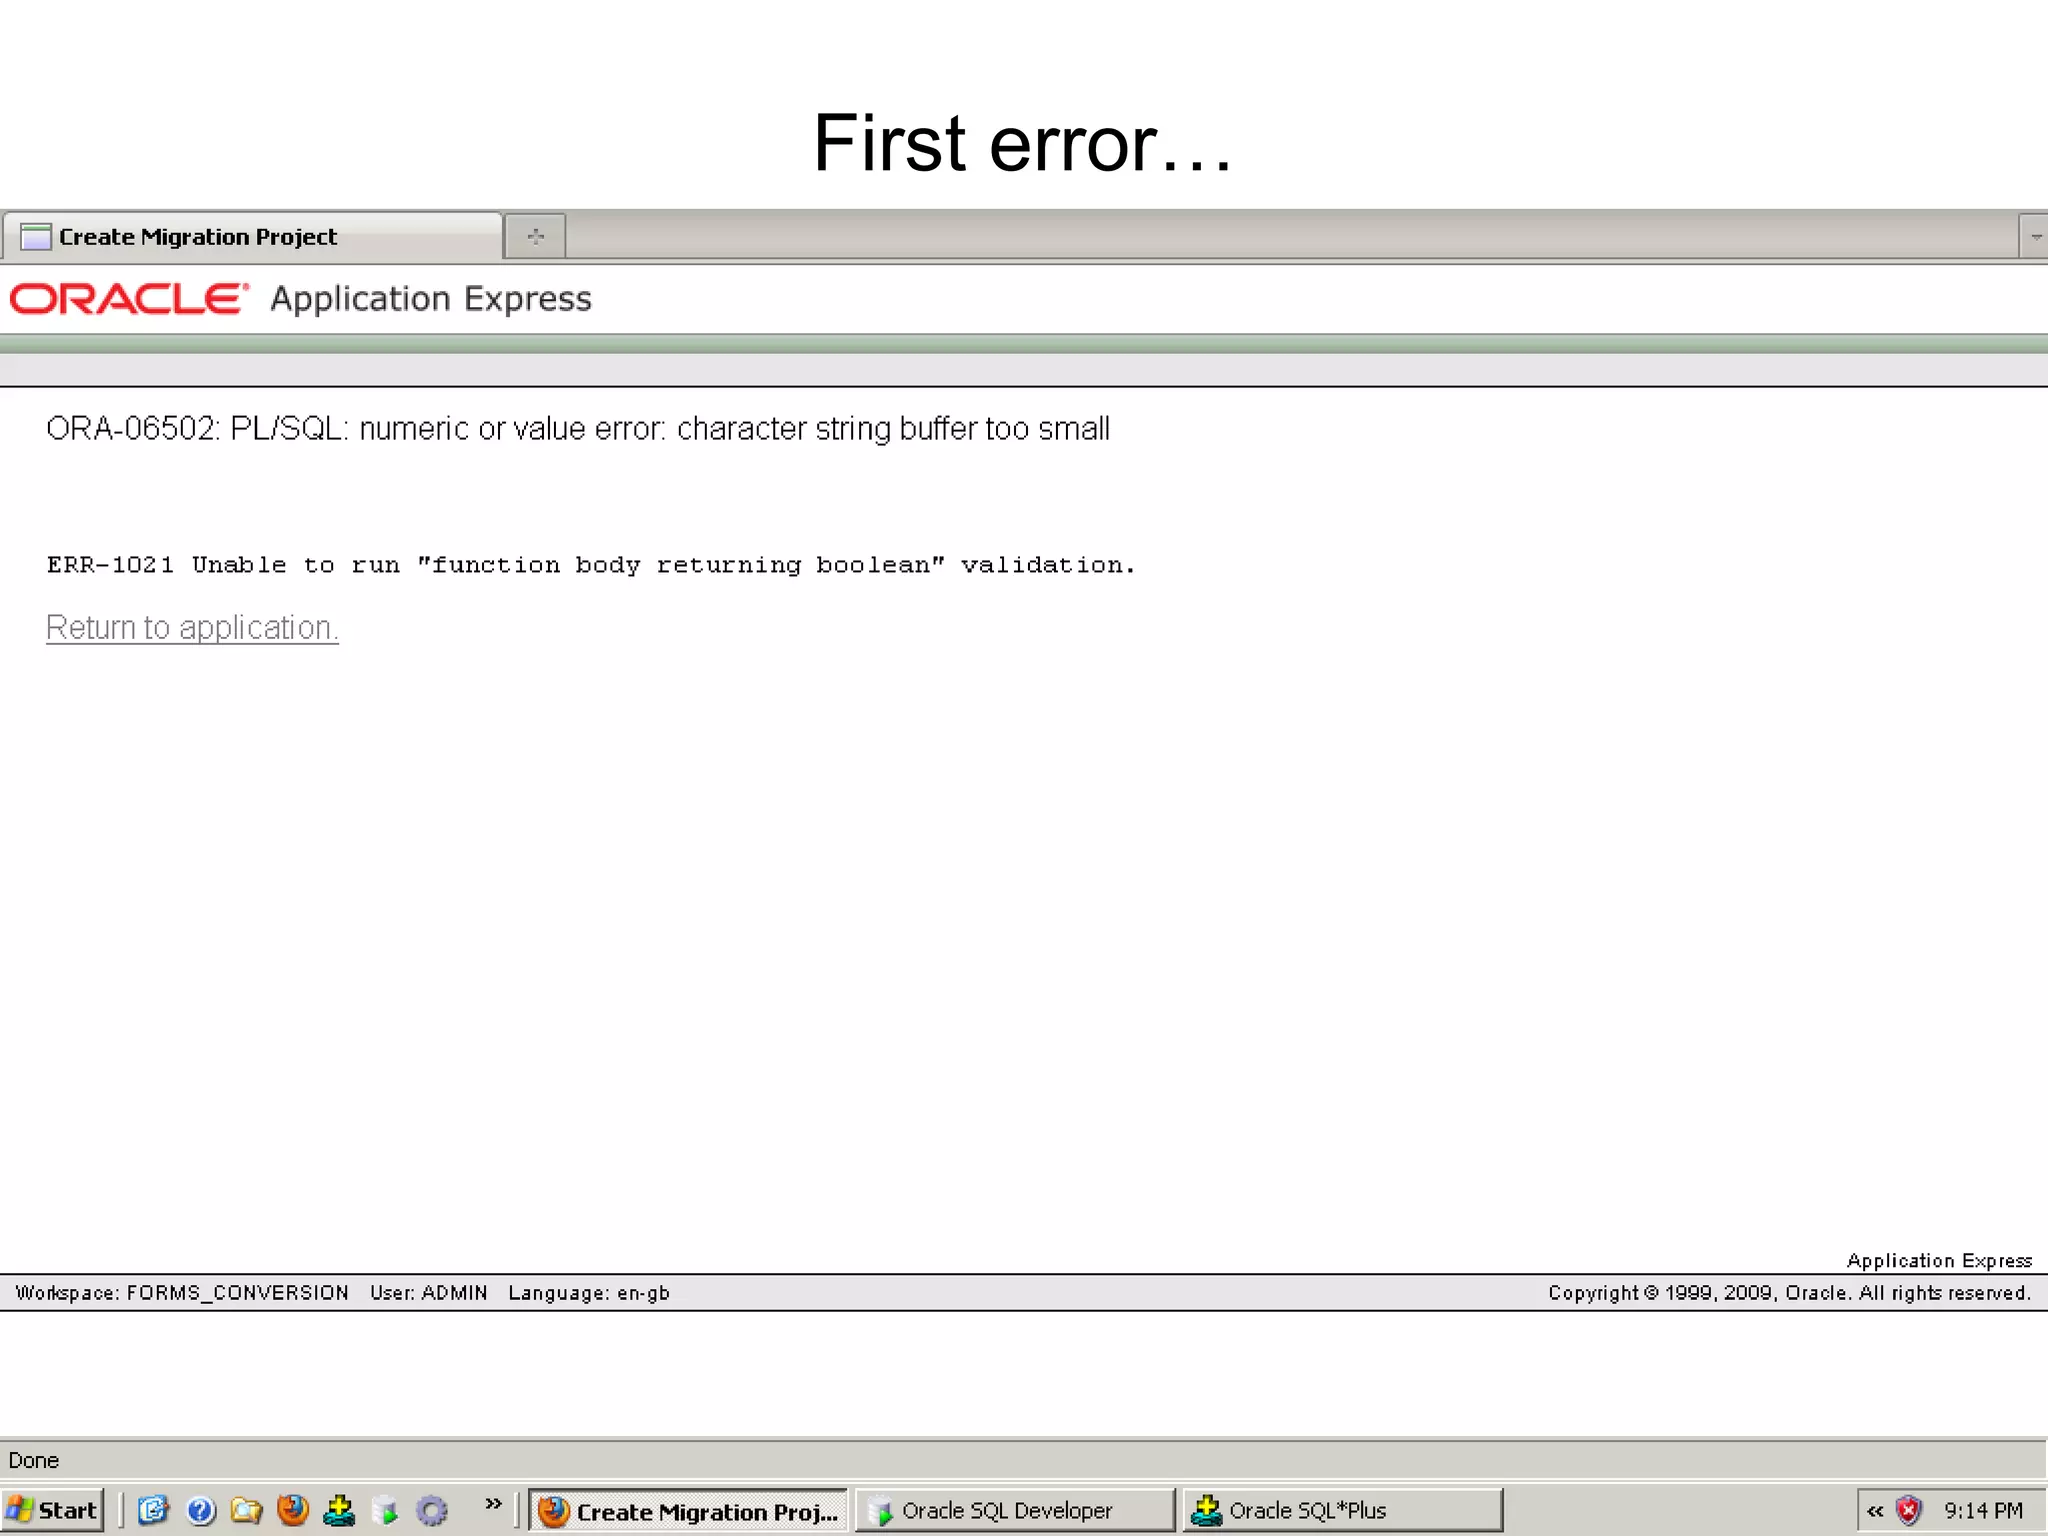2048x1536 pixels.
Task: Click the ERR-1021 validation error text
Action: point(591,565)
